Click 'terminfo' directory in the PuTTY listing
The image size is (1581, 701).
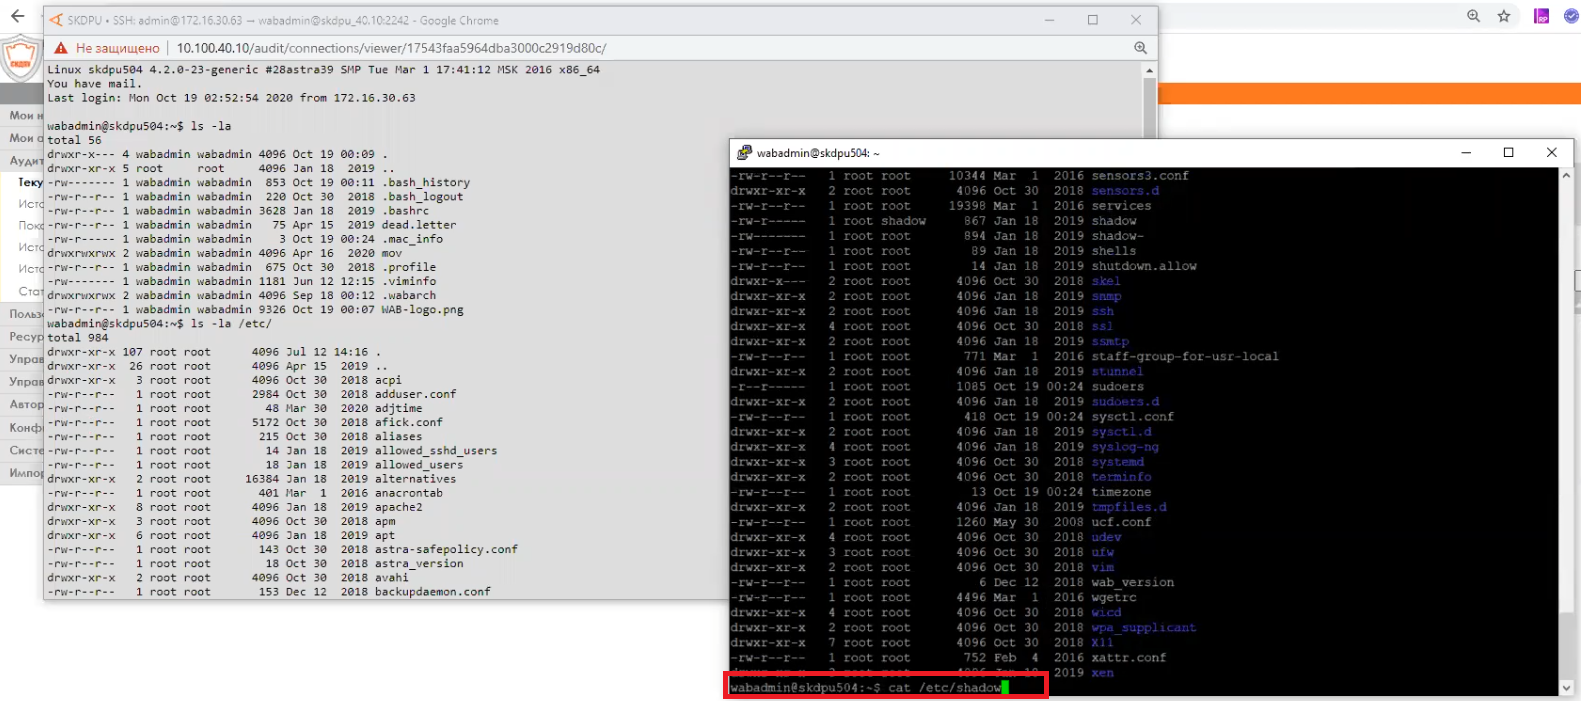coord(1121,477)
